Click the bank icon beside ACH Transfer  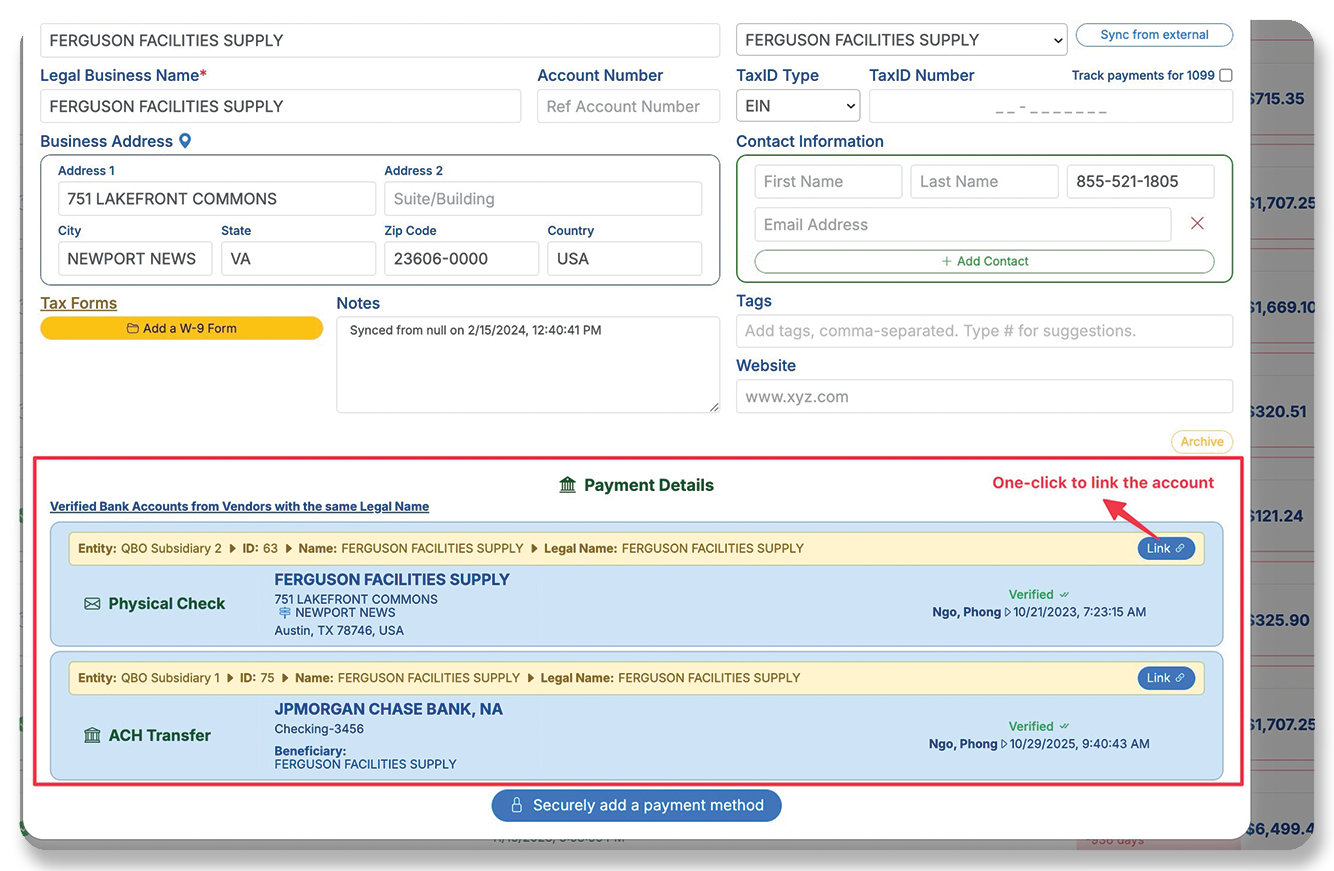click(x=93, y=735)
